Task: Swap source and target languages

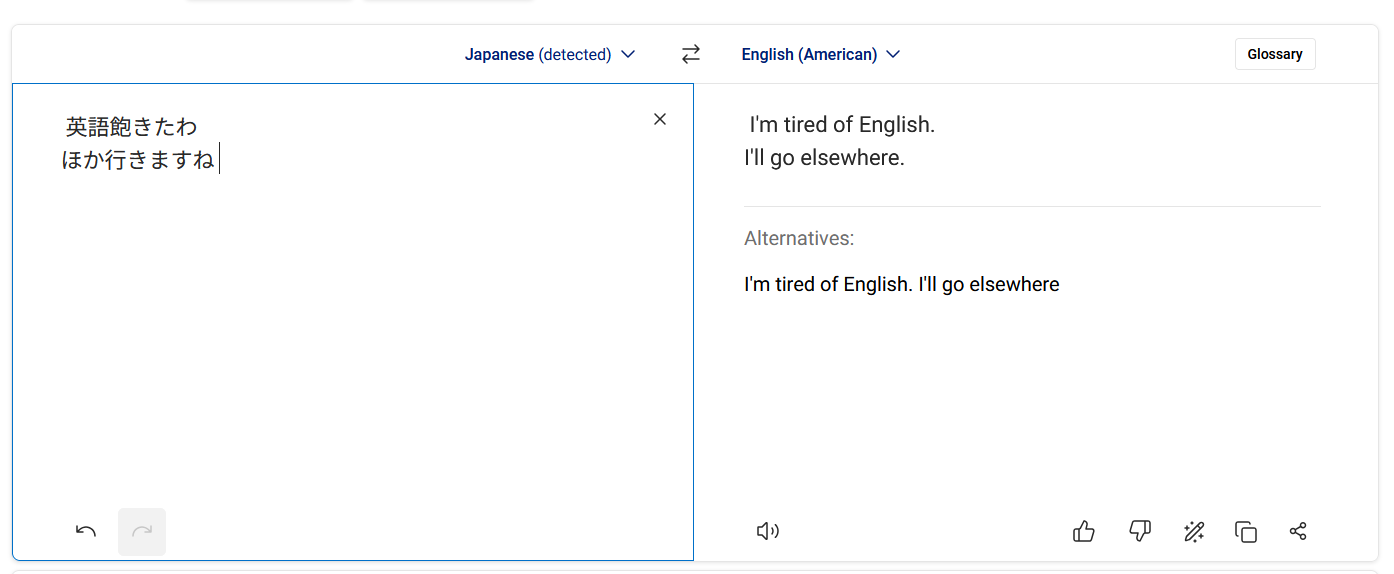Action: (691, 55)
